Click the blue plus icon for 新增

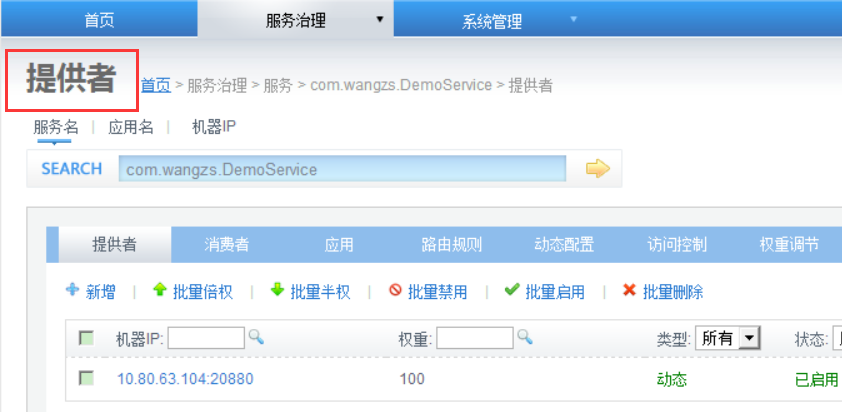click(72, 291)
